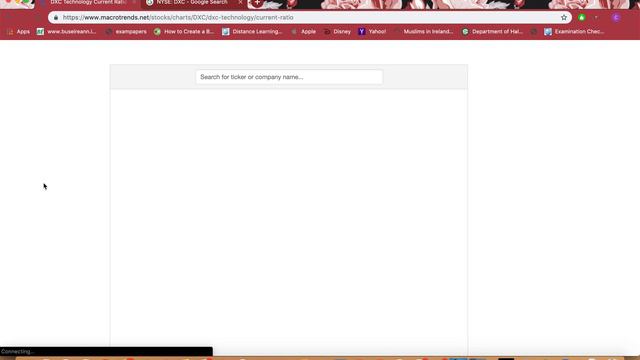Click the unlabeled bookmark icon before Examination
This screenshot has width=640, height=360.
[533, 31]
